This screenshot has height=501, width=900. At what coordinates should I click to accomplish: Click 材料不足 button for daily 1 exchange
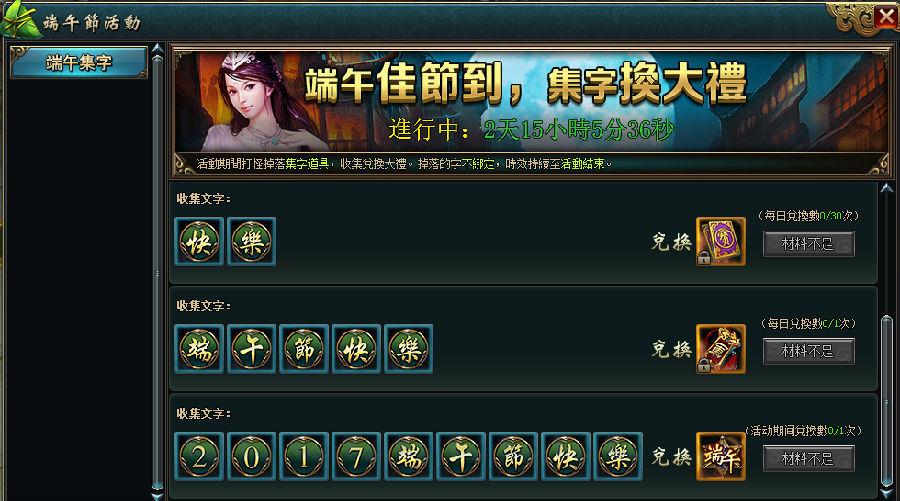coord(808,351)
